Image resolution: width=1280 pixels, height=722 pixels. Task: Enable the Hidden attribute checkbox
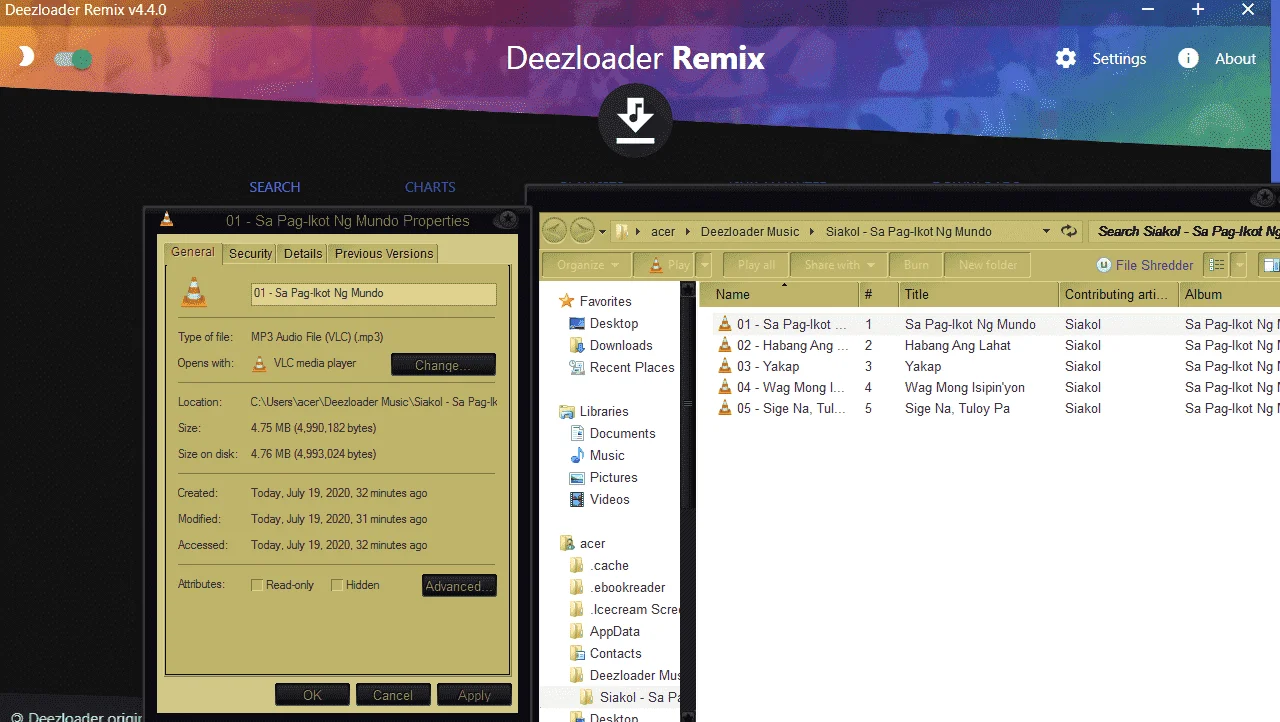pos(337,585)
